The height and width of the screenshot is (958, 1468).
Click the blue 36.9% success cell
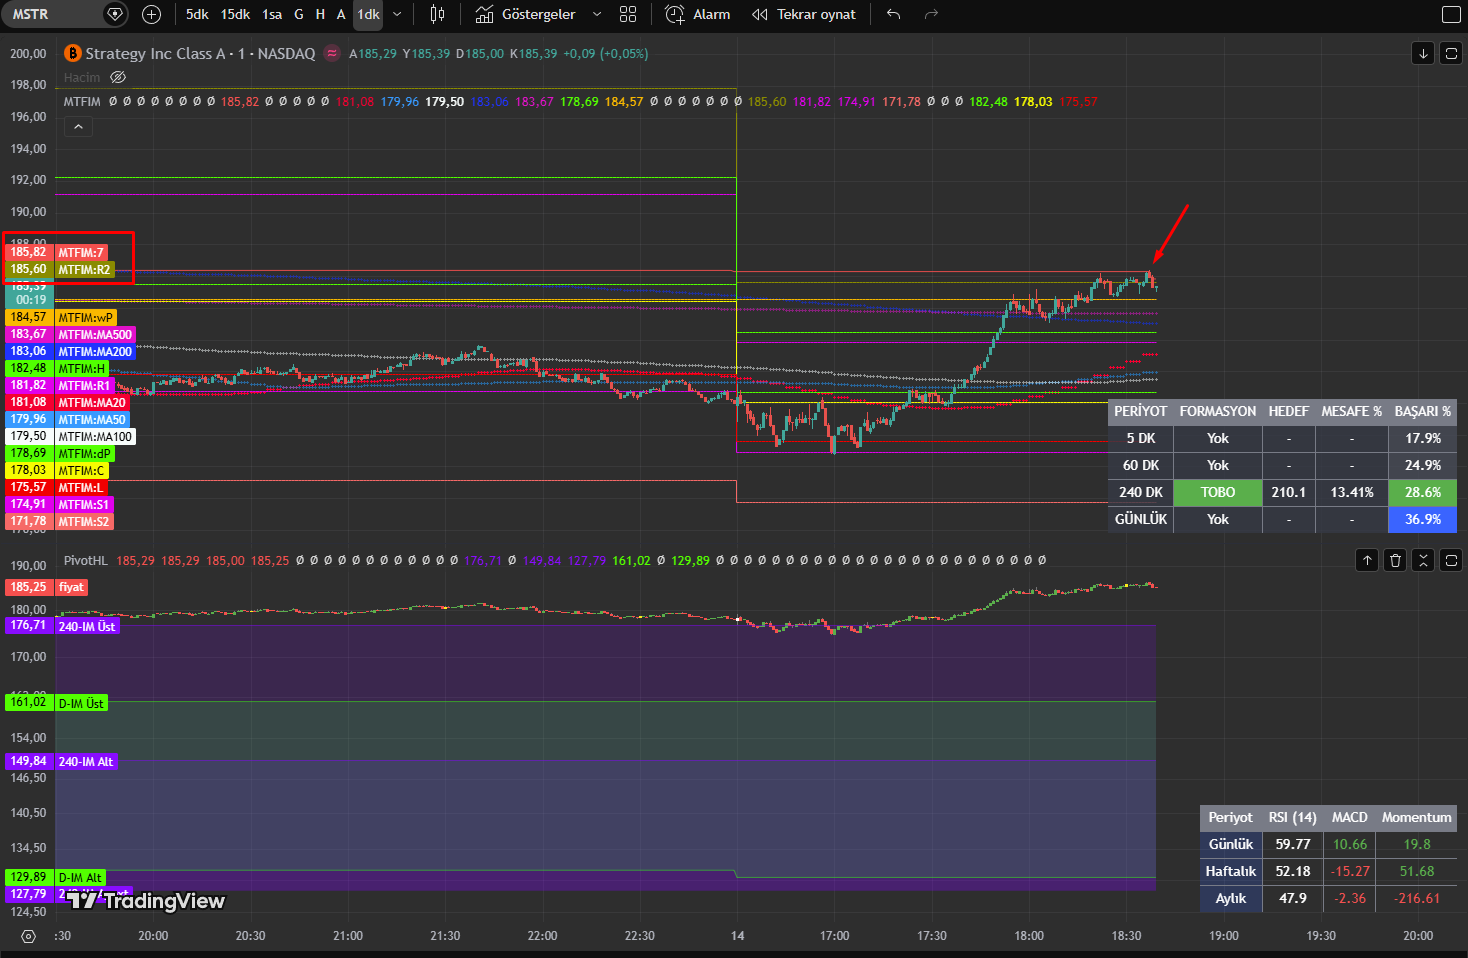pos(1422,519)
